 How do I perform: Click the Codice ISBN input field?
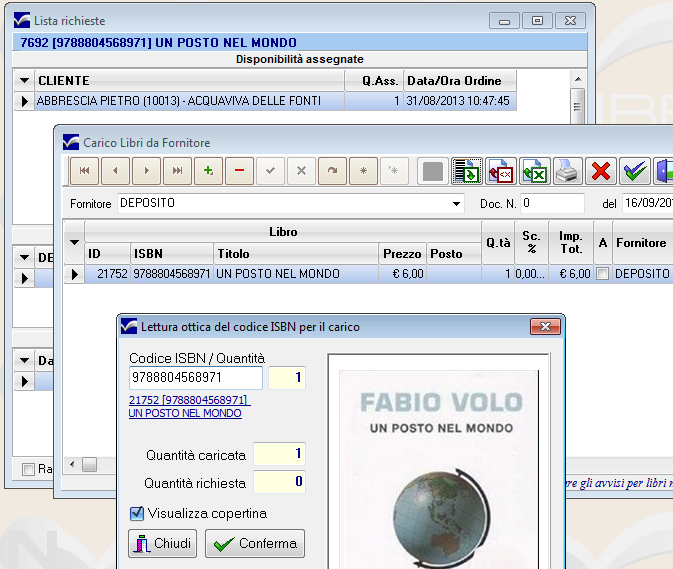[196, 378]
